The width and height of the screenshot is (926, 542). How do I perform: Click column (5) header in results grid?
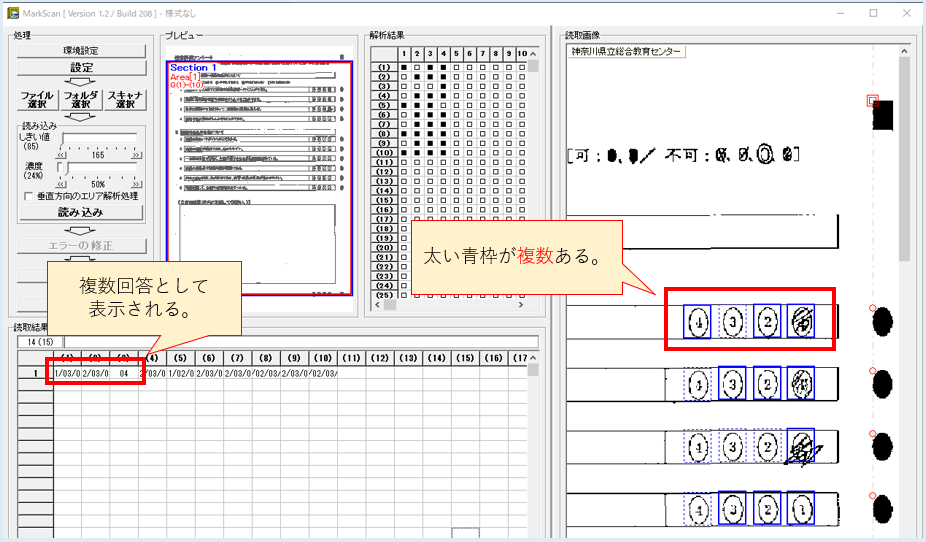181,357
